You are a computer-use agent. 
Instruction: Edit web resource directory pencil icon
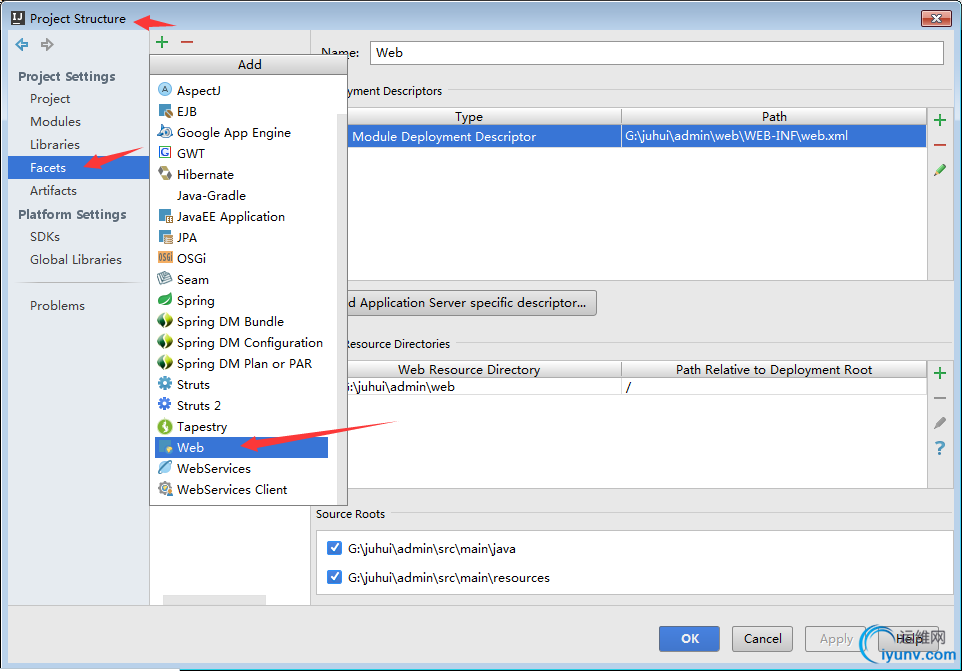(x=939, y=423)
